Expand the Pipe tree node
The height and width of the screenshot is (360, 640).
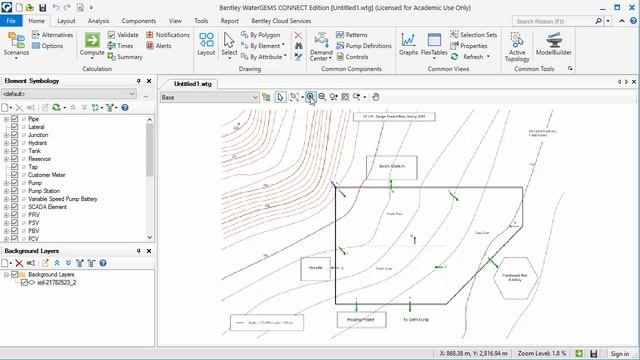pyautogui.click(x=6, y=119)
